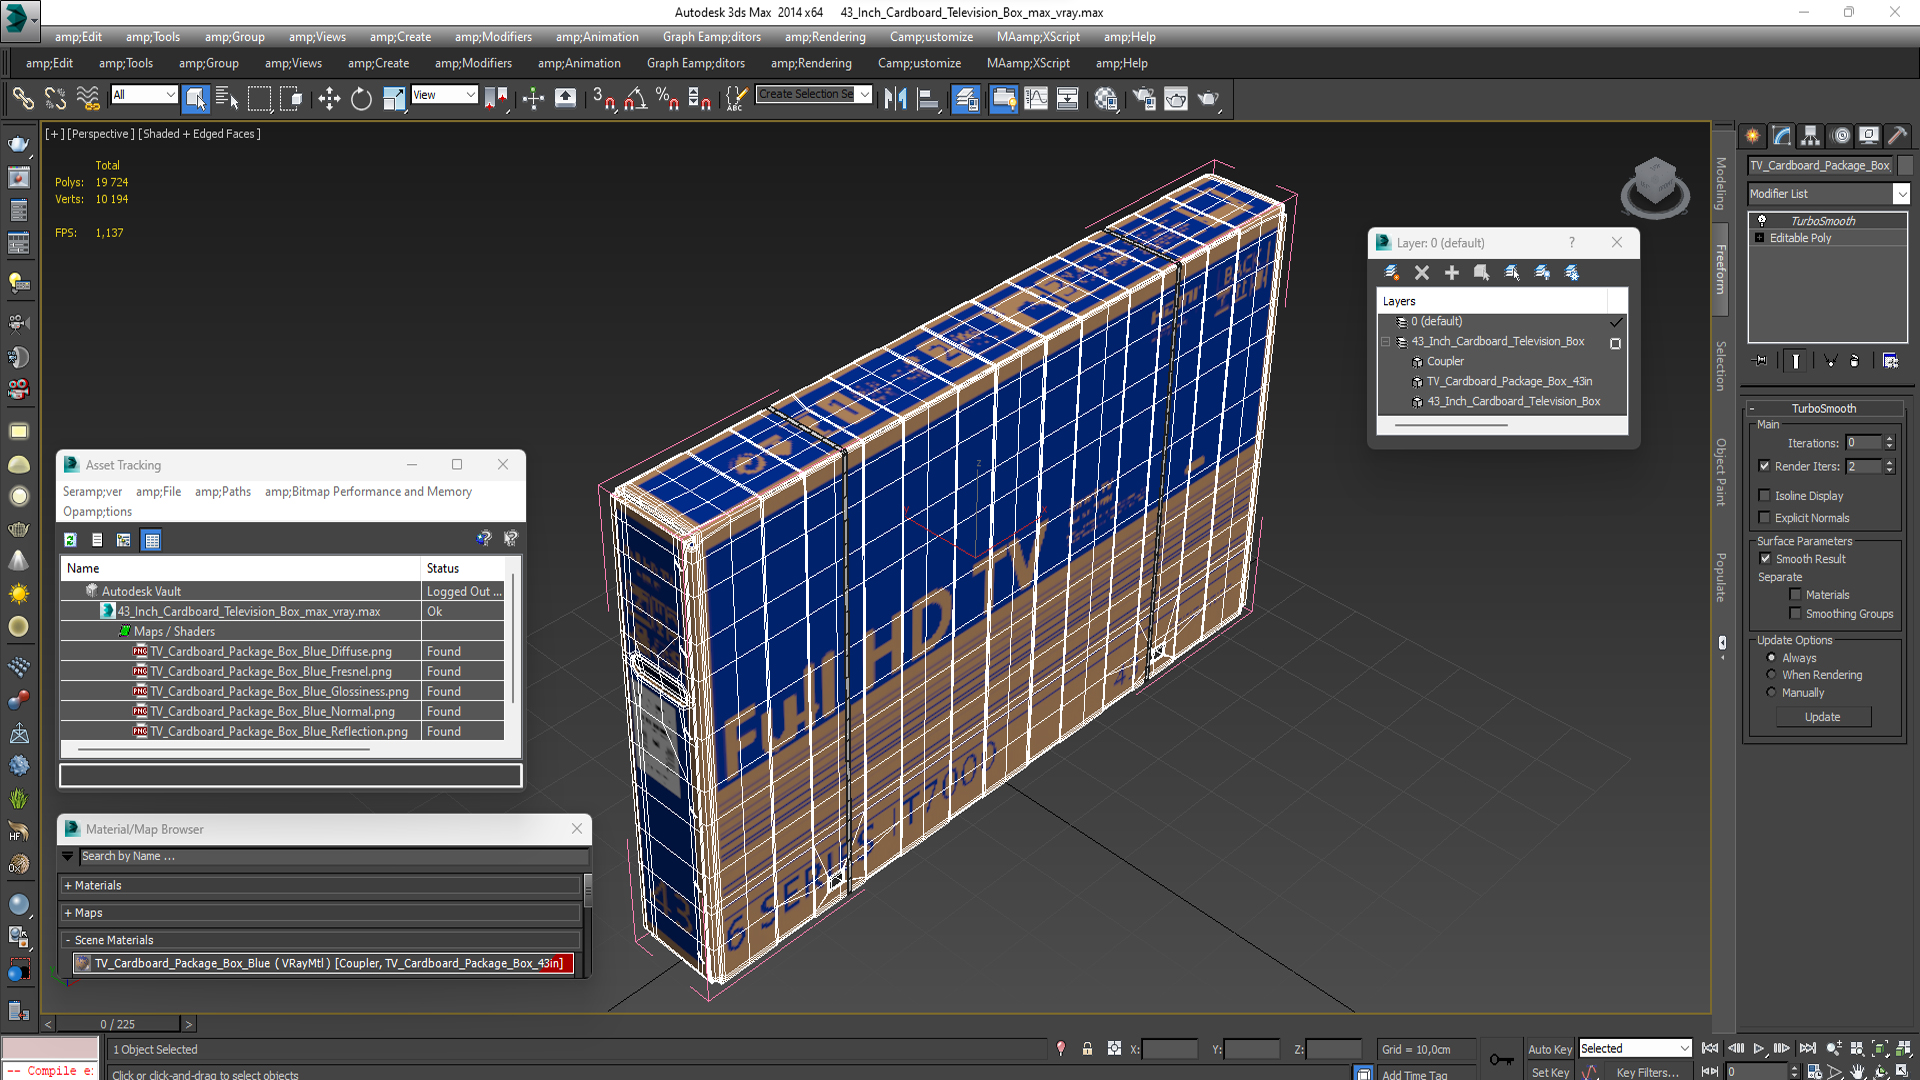The image size is (1920, 1080).
Task: Open the Modifier List dropdown
Action: tap(1828, 194)
